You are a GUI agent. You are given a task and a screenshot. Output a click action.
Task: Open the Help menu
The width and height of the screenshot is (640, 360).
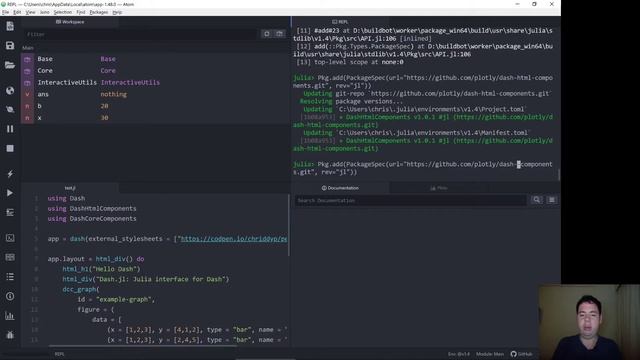pos(117,12)
